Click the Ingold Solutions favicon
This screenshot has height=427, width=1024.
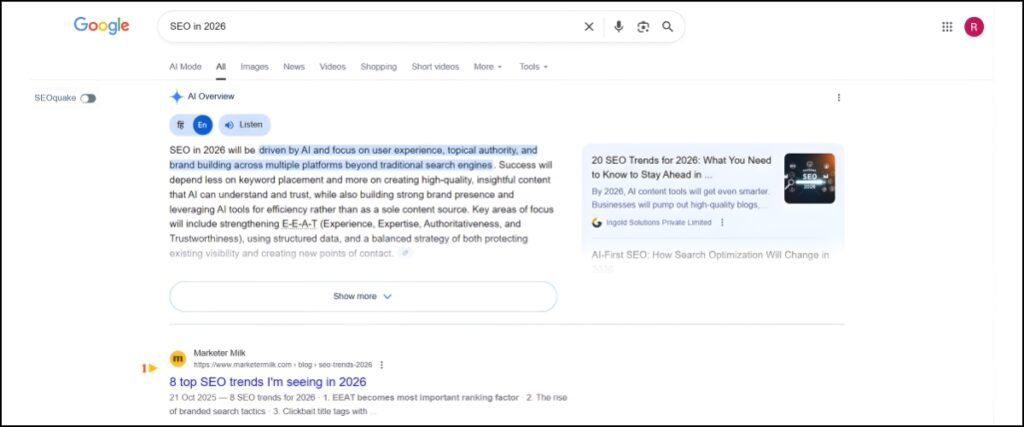coord(596,223)
